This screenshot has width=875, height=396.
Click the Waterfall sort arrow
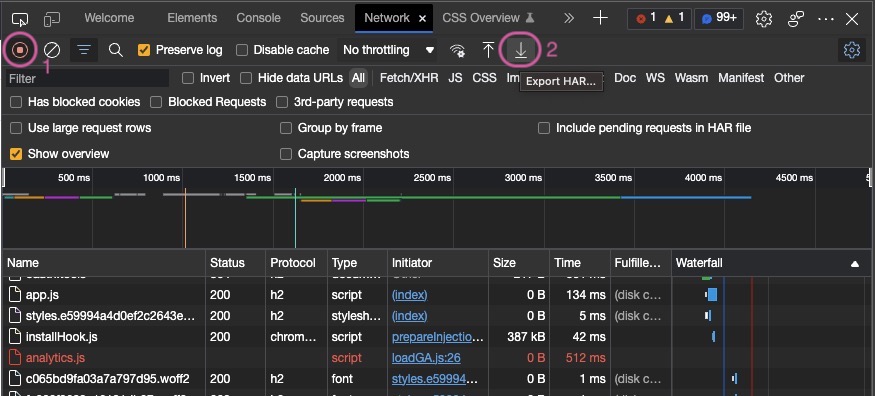click(855, 263)
